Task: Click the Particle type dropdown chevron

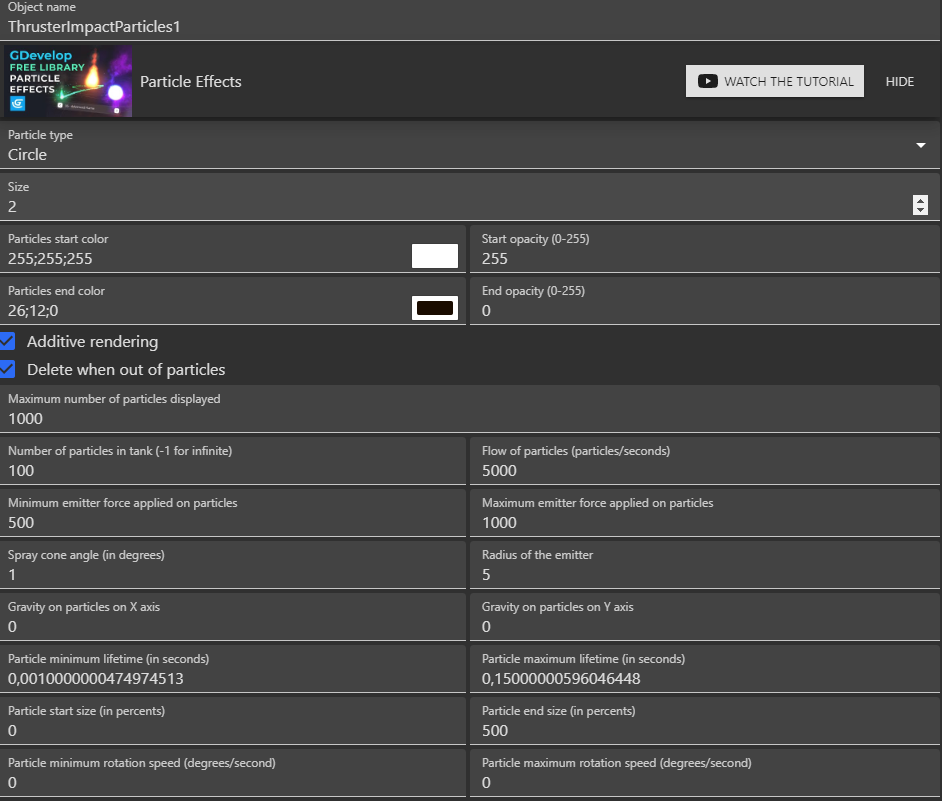Action: (920, 145)
